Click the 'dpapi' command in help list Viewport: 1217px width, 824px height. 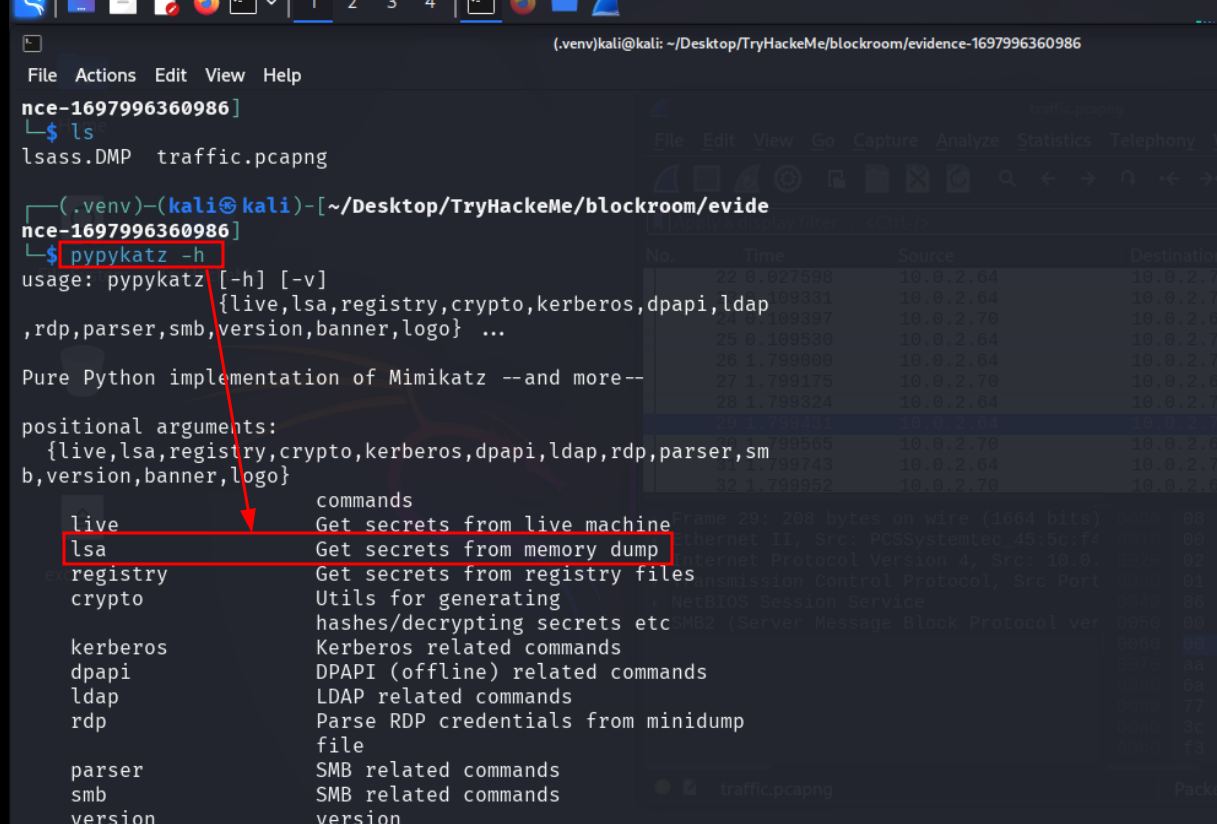point(100,672)
